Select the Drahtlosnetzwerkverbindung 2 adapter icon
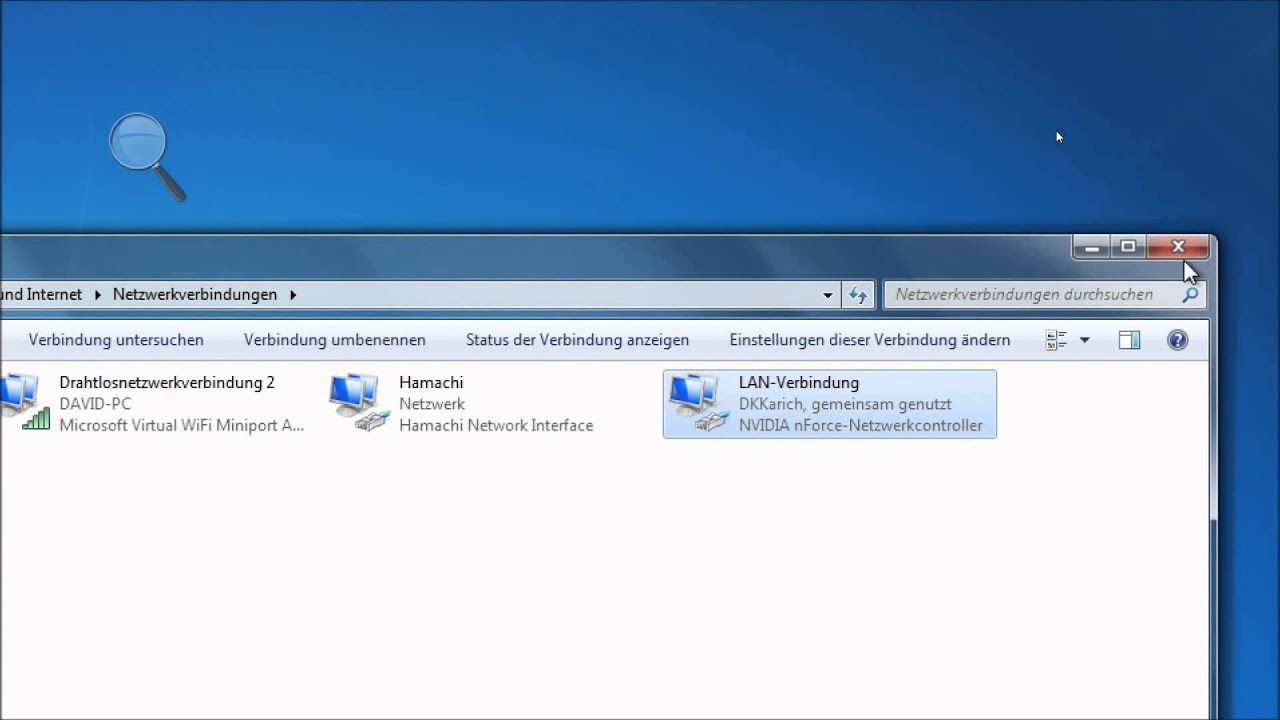 click(22, 403)
